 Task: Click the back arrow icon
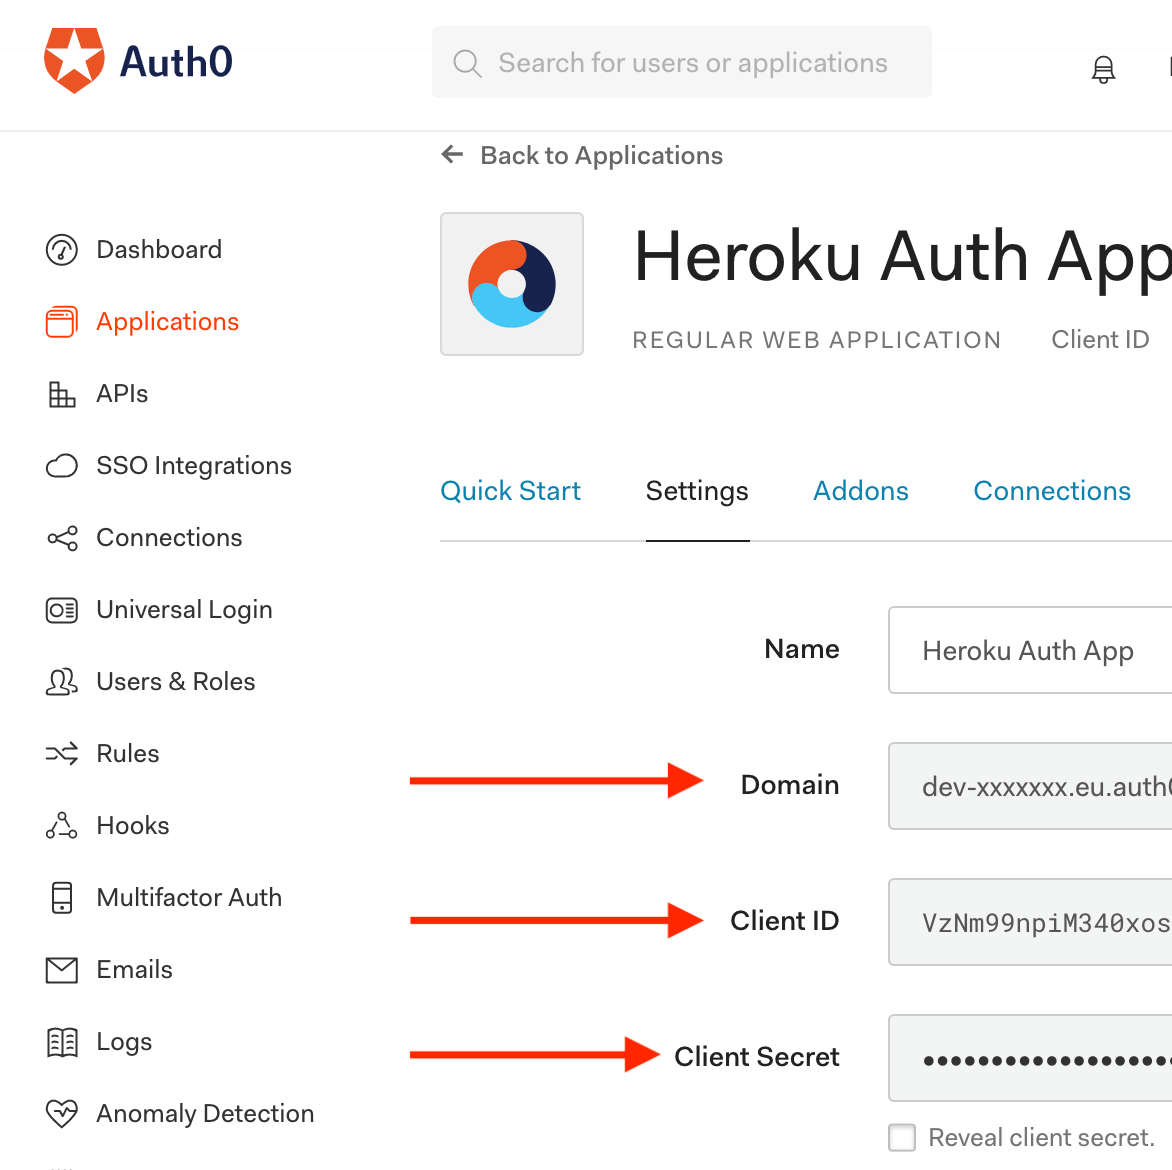[452, 155]
